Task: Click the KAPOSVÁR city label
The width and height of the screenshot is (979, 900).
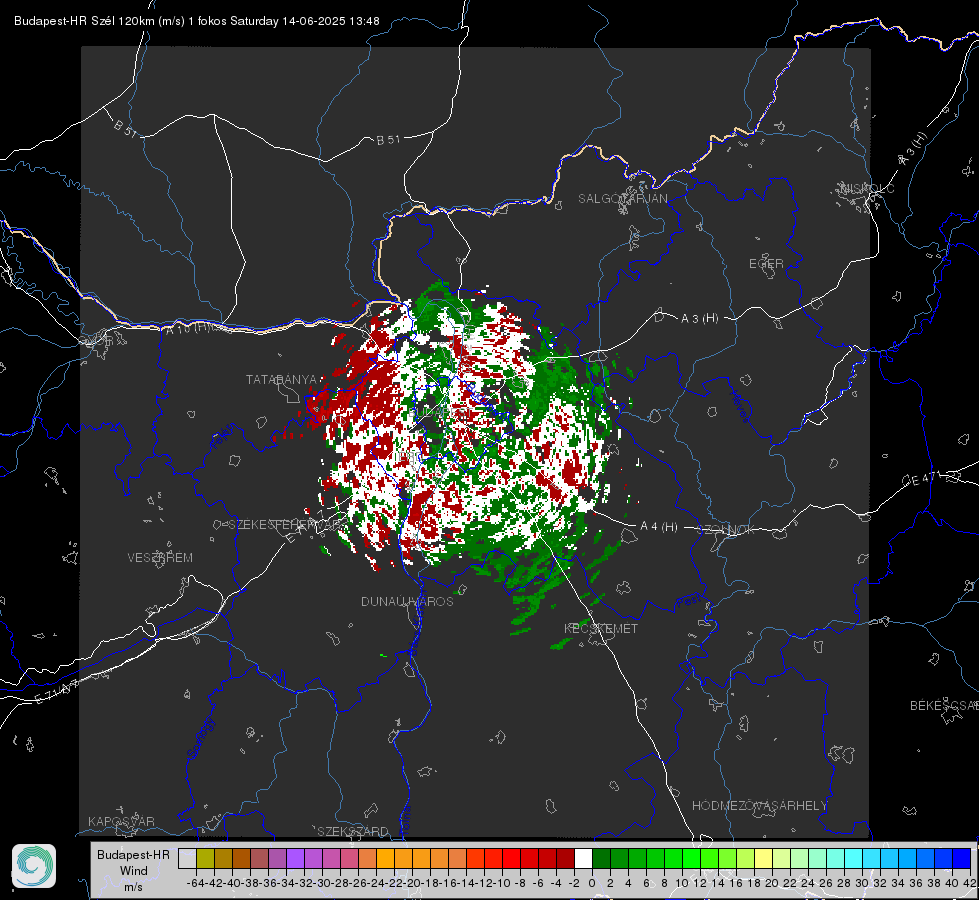Action: coord(121,821)
